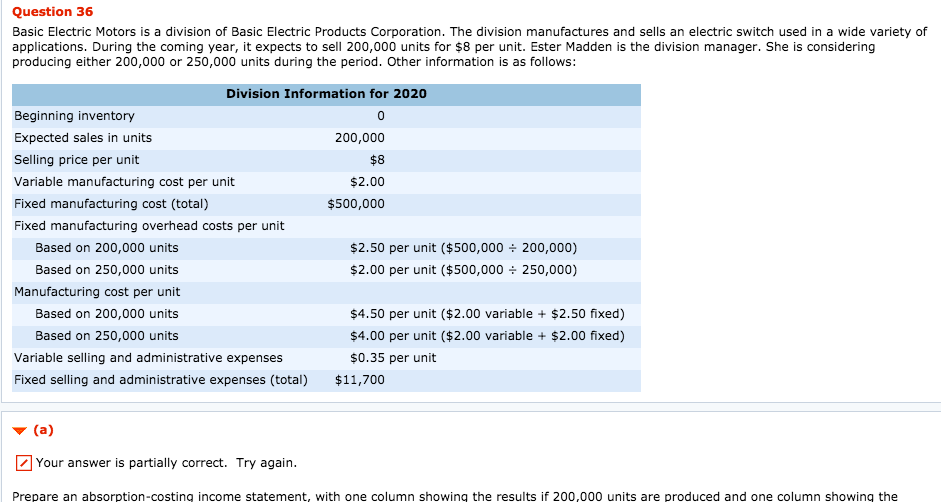
Task: Click $2.00 per unit ($500,000 ÷ 250,000) value
Action: pyautogui.click(x=463, y=270)
